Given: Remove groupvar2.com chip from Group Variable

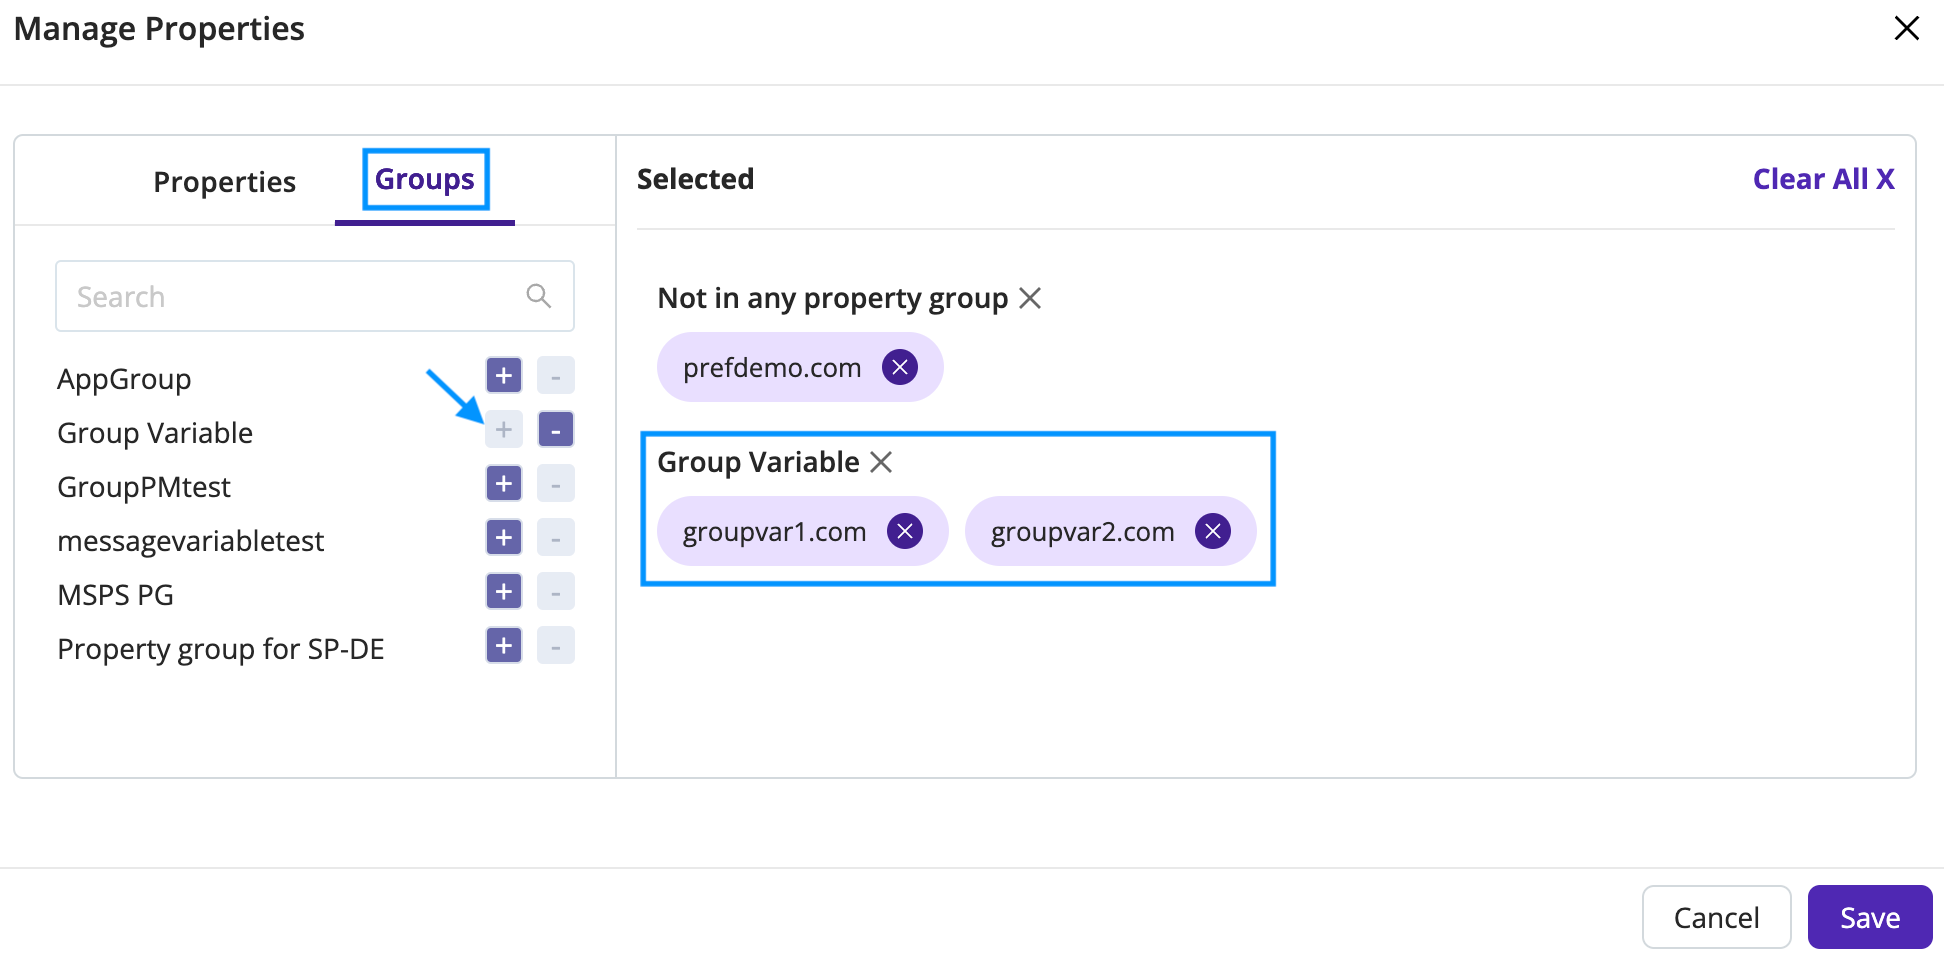Looking at the screenshot, I should [x=1212, y=531].
